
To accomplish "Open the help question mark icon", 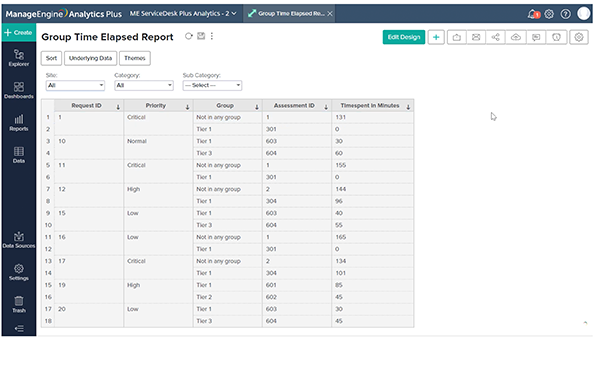I will point(565,14).
